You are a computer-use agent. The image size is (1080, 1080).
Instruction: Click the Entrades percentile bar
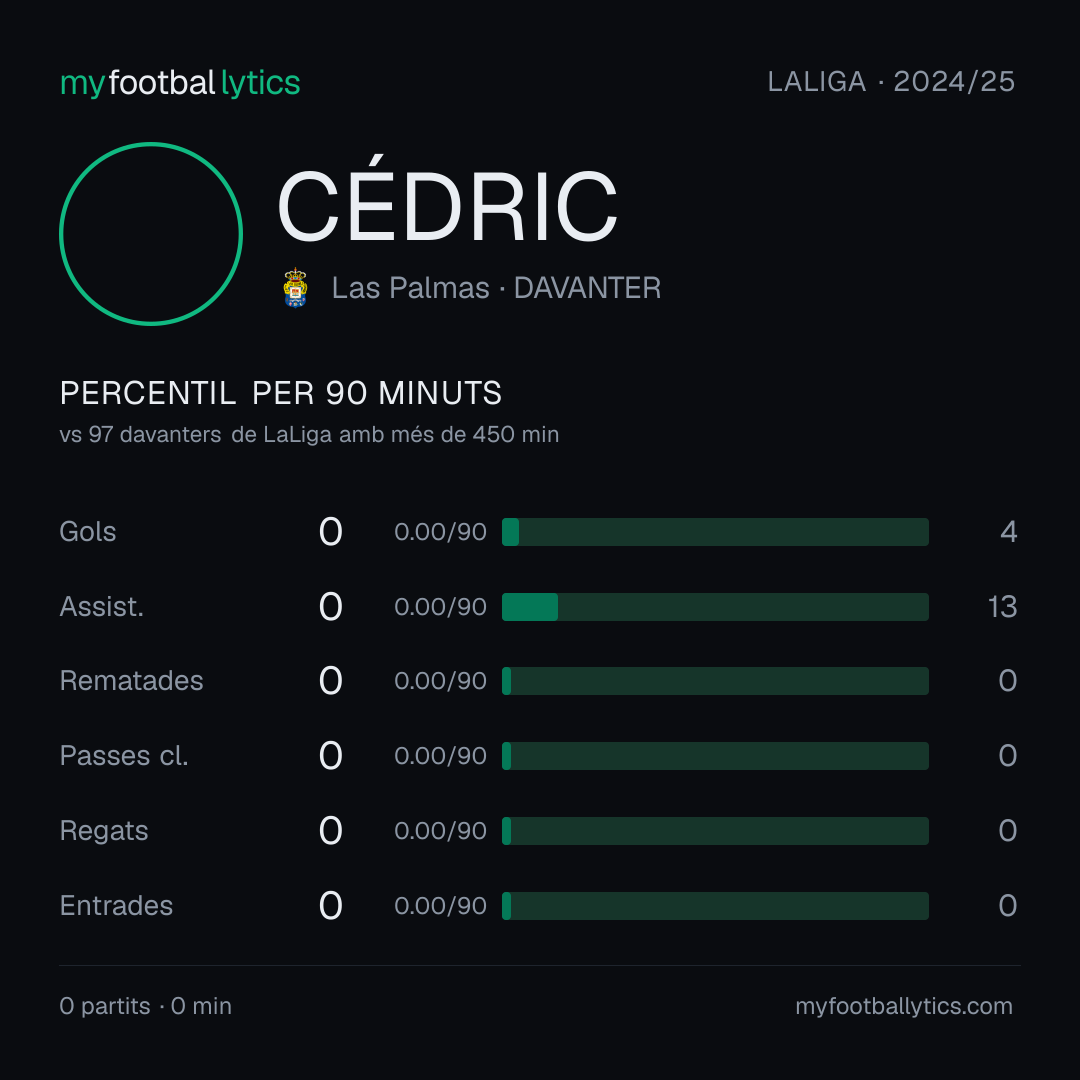[715, 906]
